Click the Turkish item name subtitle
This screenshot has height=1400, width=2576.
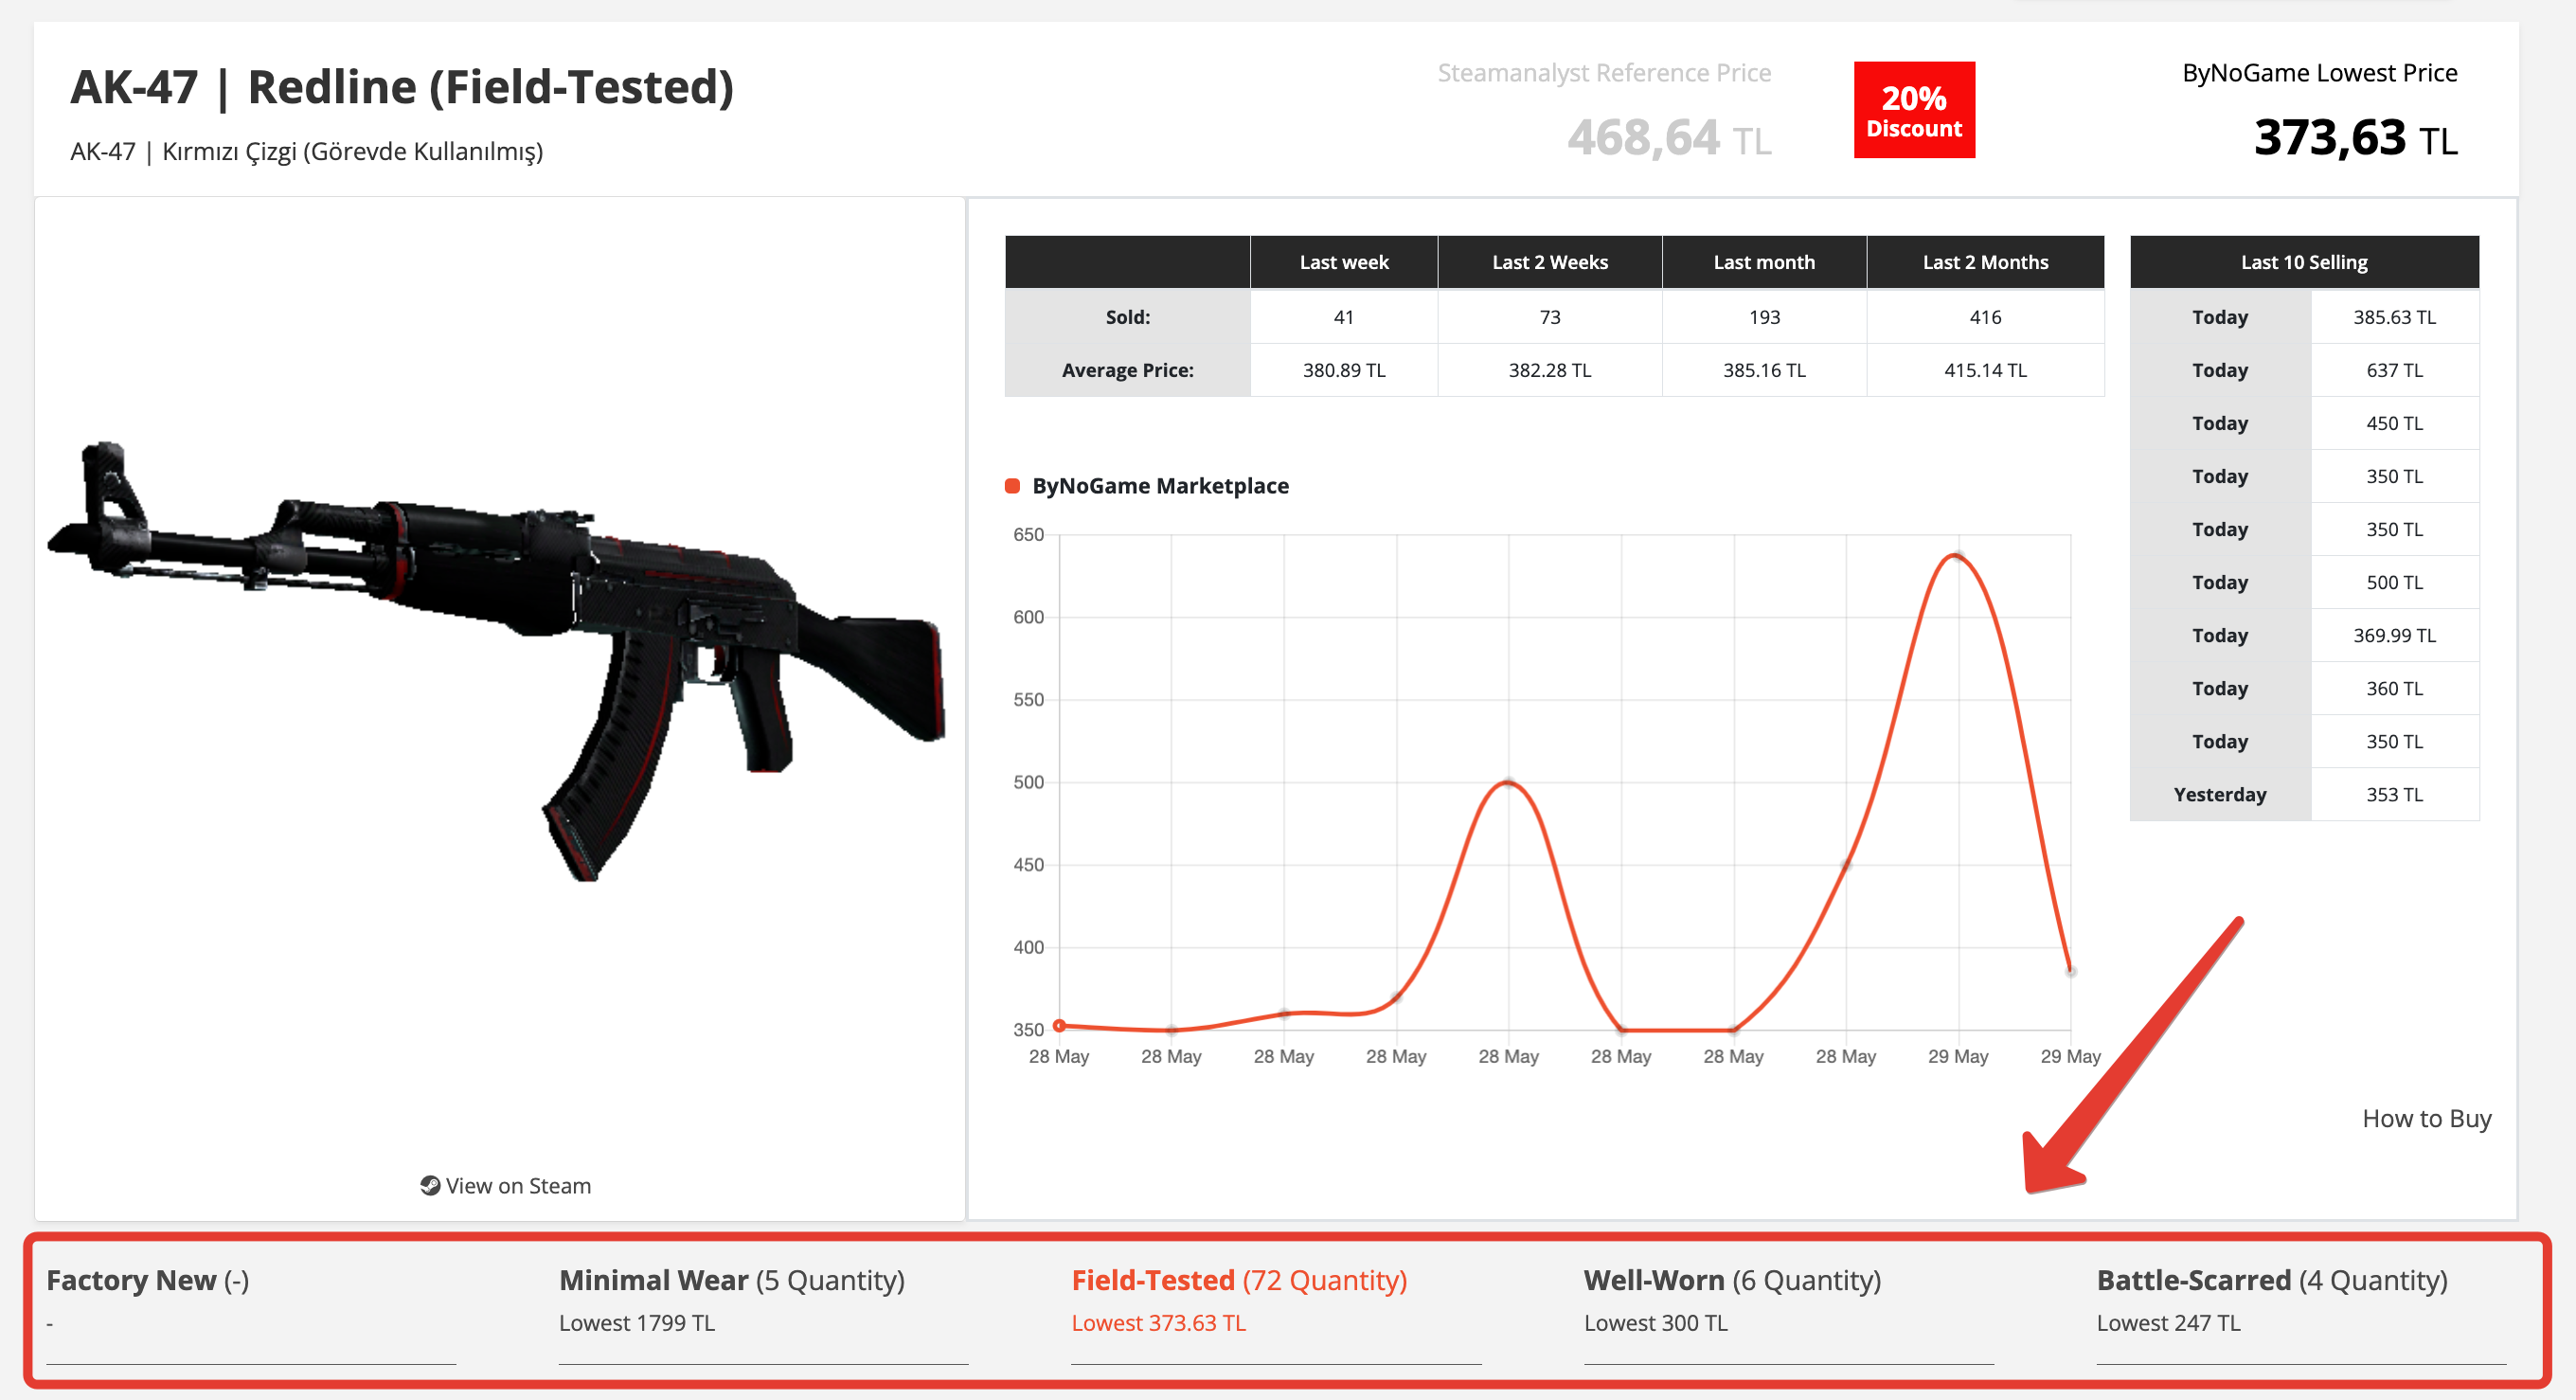(x=306, y=151)
